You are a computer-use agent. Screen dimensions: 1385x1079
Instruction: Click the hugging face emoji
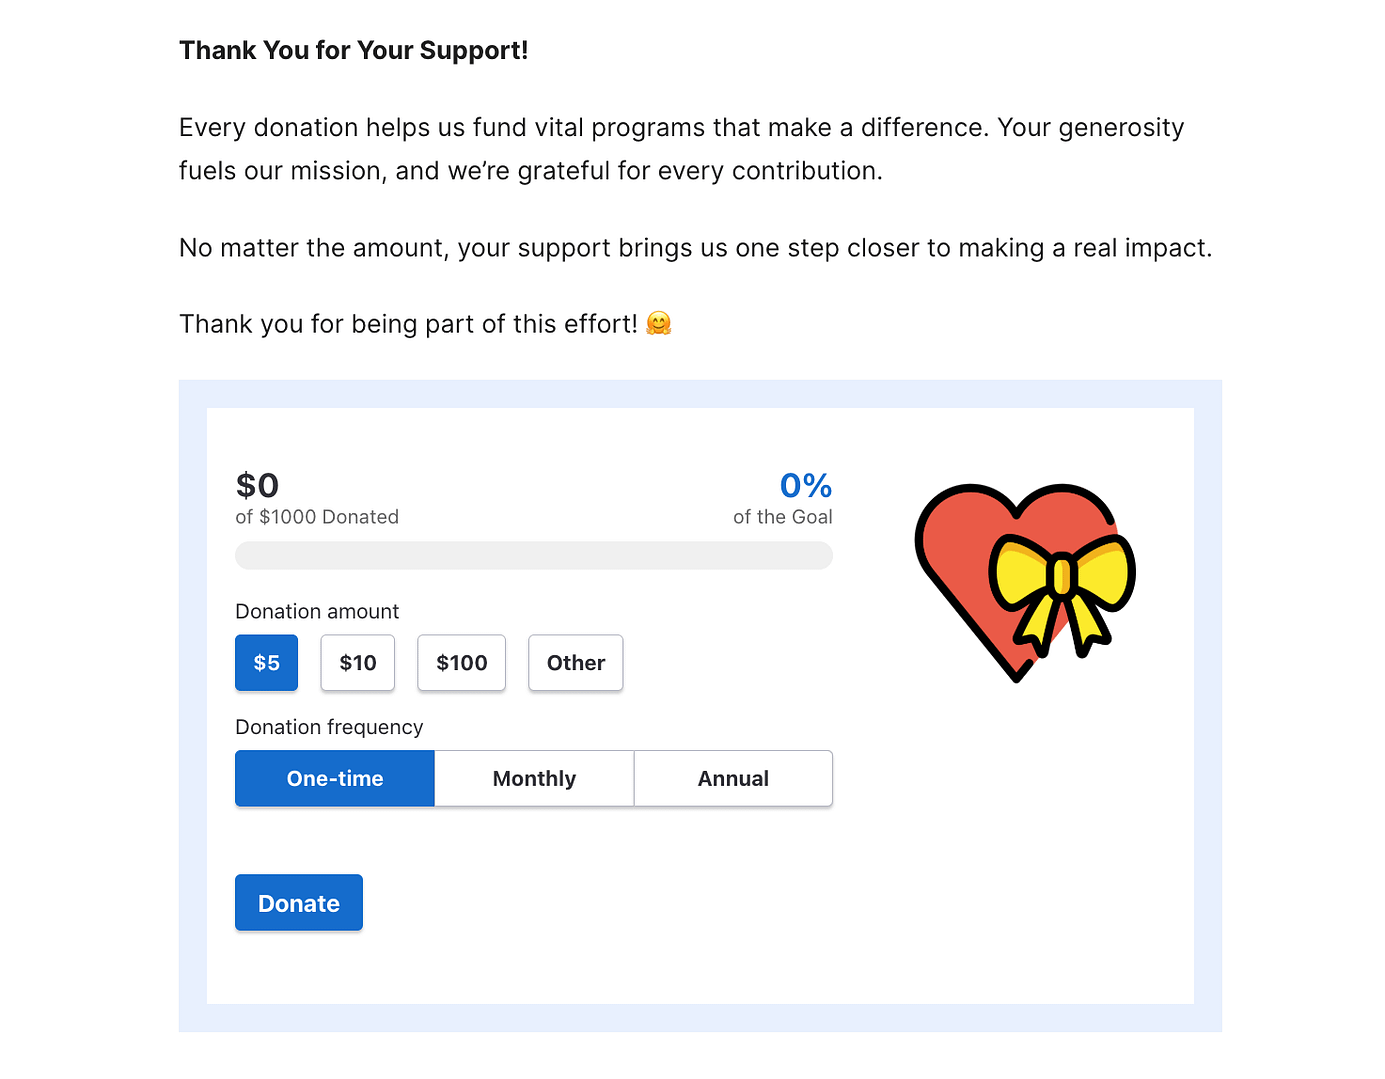click(x=657, y=322)
